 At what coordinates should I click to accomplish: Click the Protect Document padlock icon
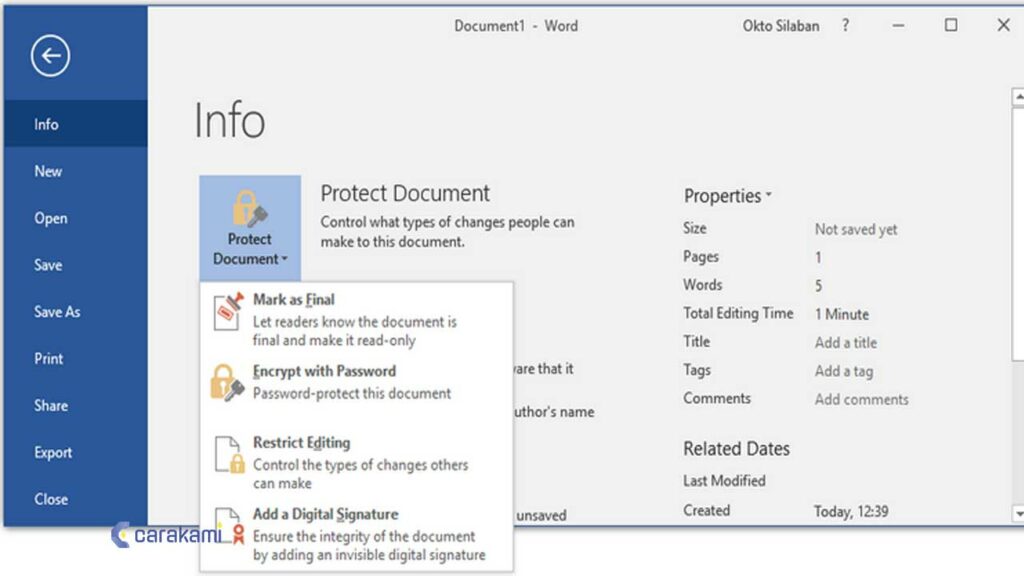coord(249,208)
